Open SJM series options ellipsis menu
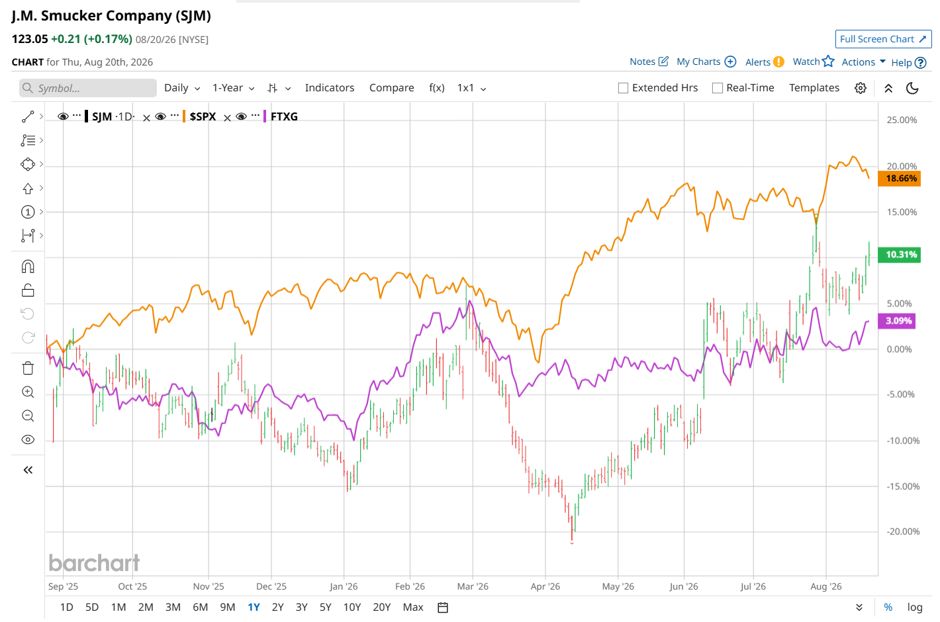This screenshot has height=622, width=940. click(77, 116)
